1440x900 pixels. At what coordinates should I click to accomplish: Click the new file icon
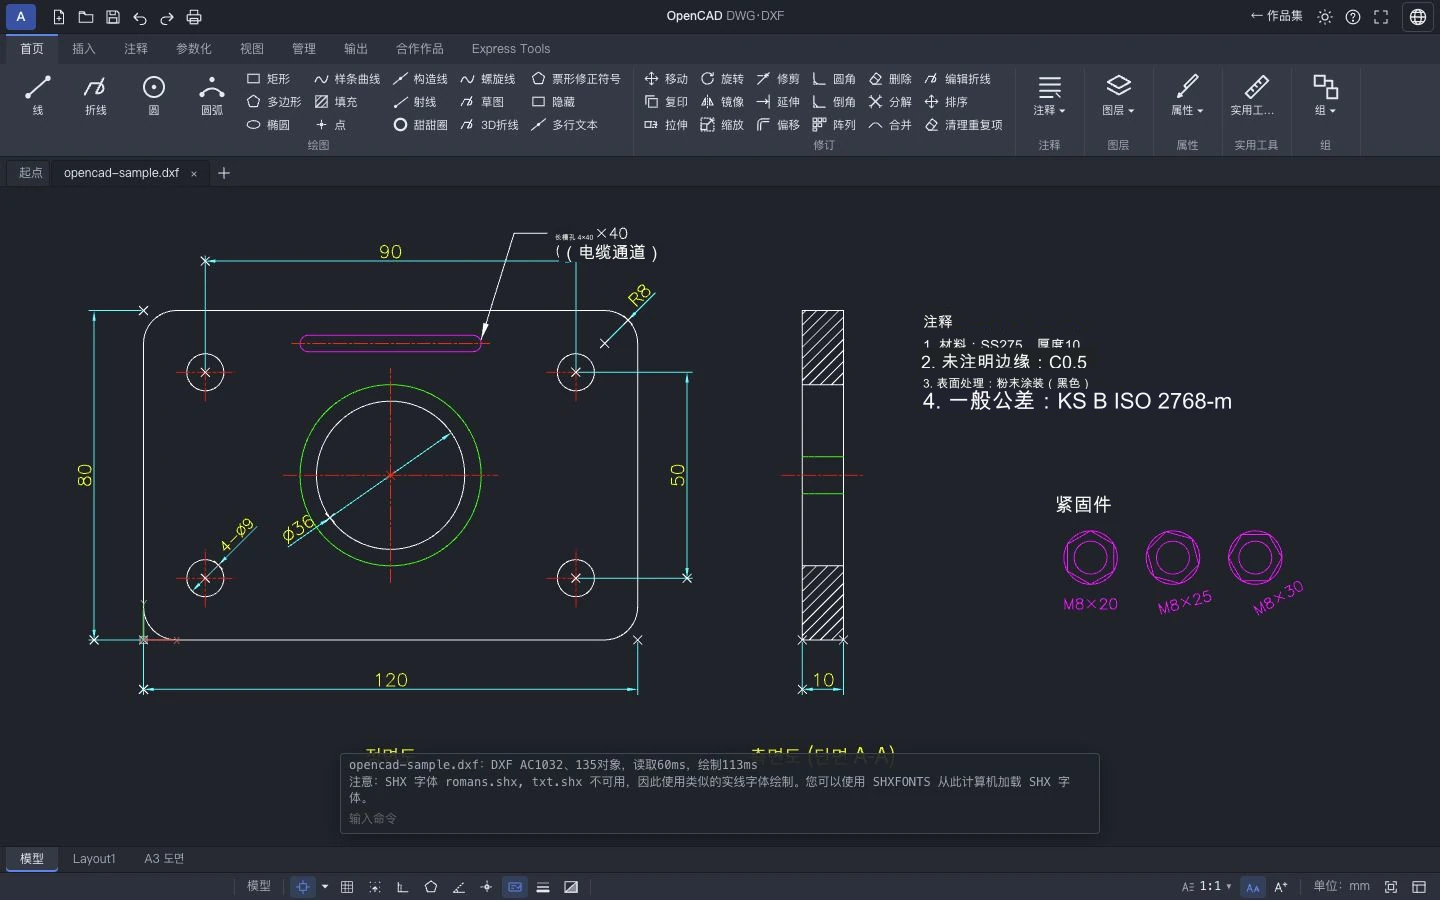point(59,17)
